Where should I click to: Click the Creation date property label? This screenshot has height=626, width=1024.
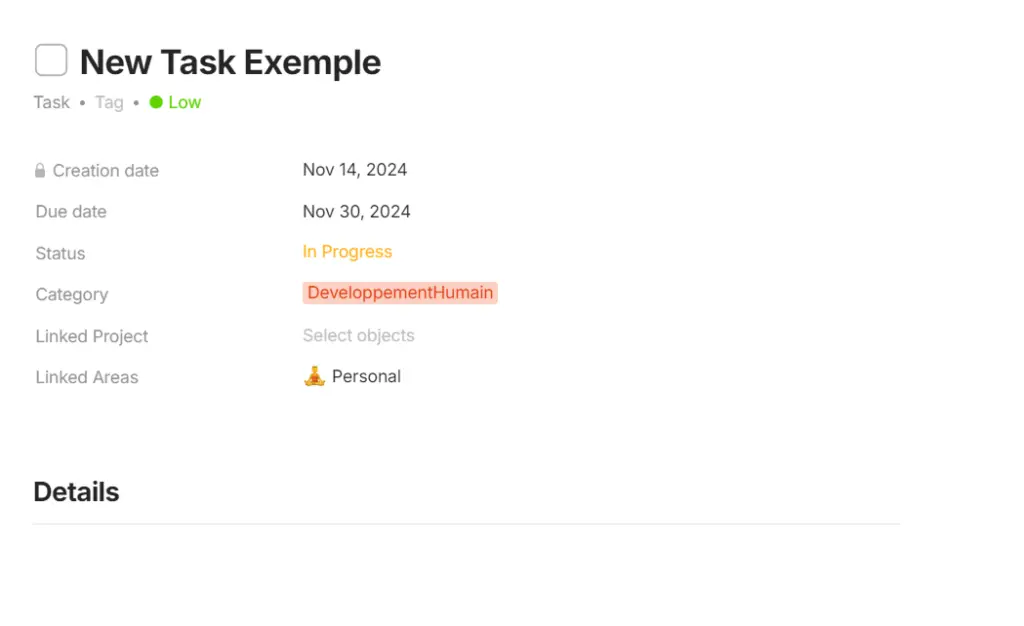point(105,171)
